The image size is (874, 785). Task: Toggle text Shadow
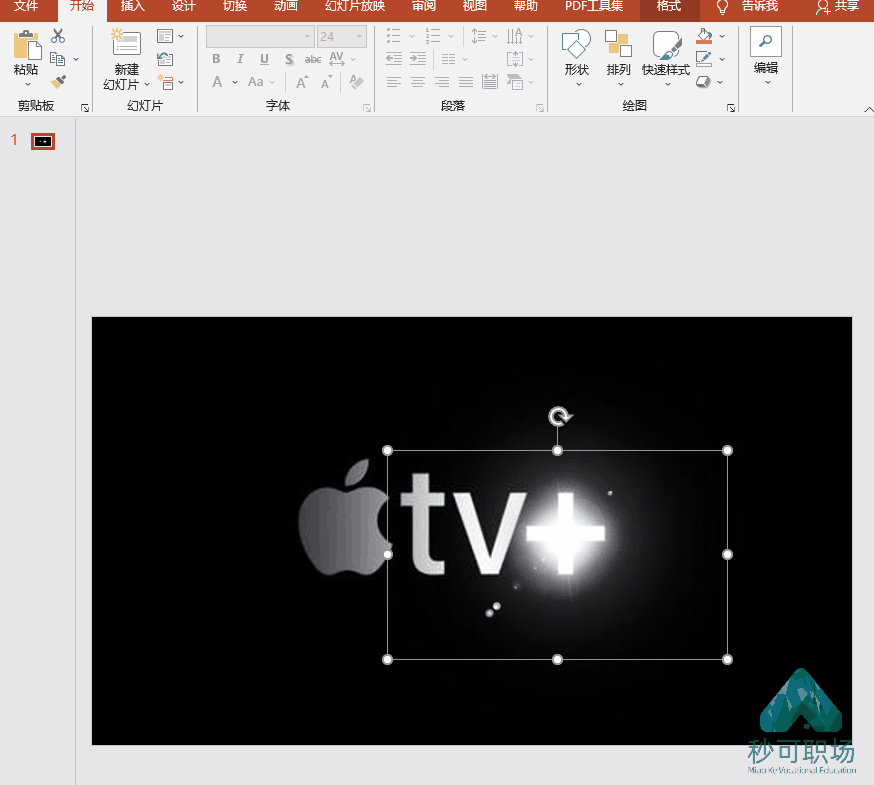click(289, 59)
